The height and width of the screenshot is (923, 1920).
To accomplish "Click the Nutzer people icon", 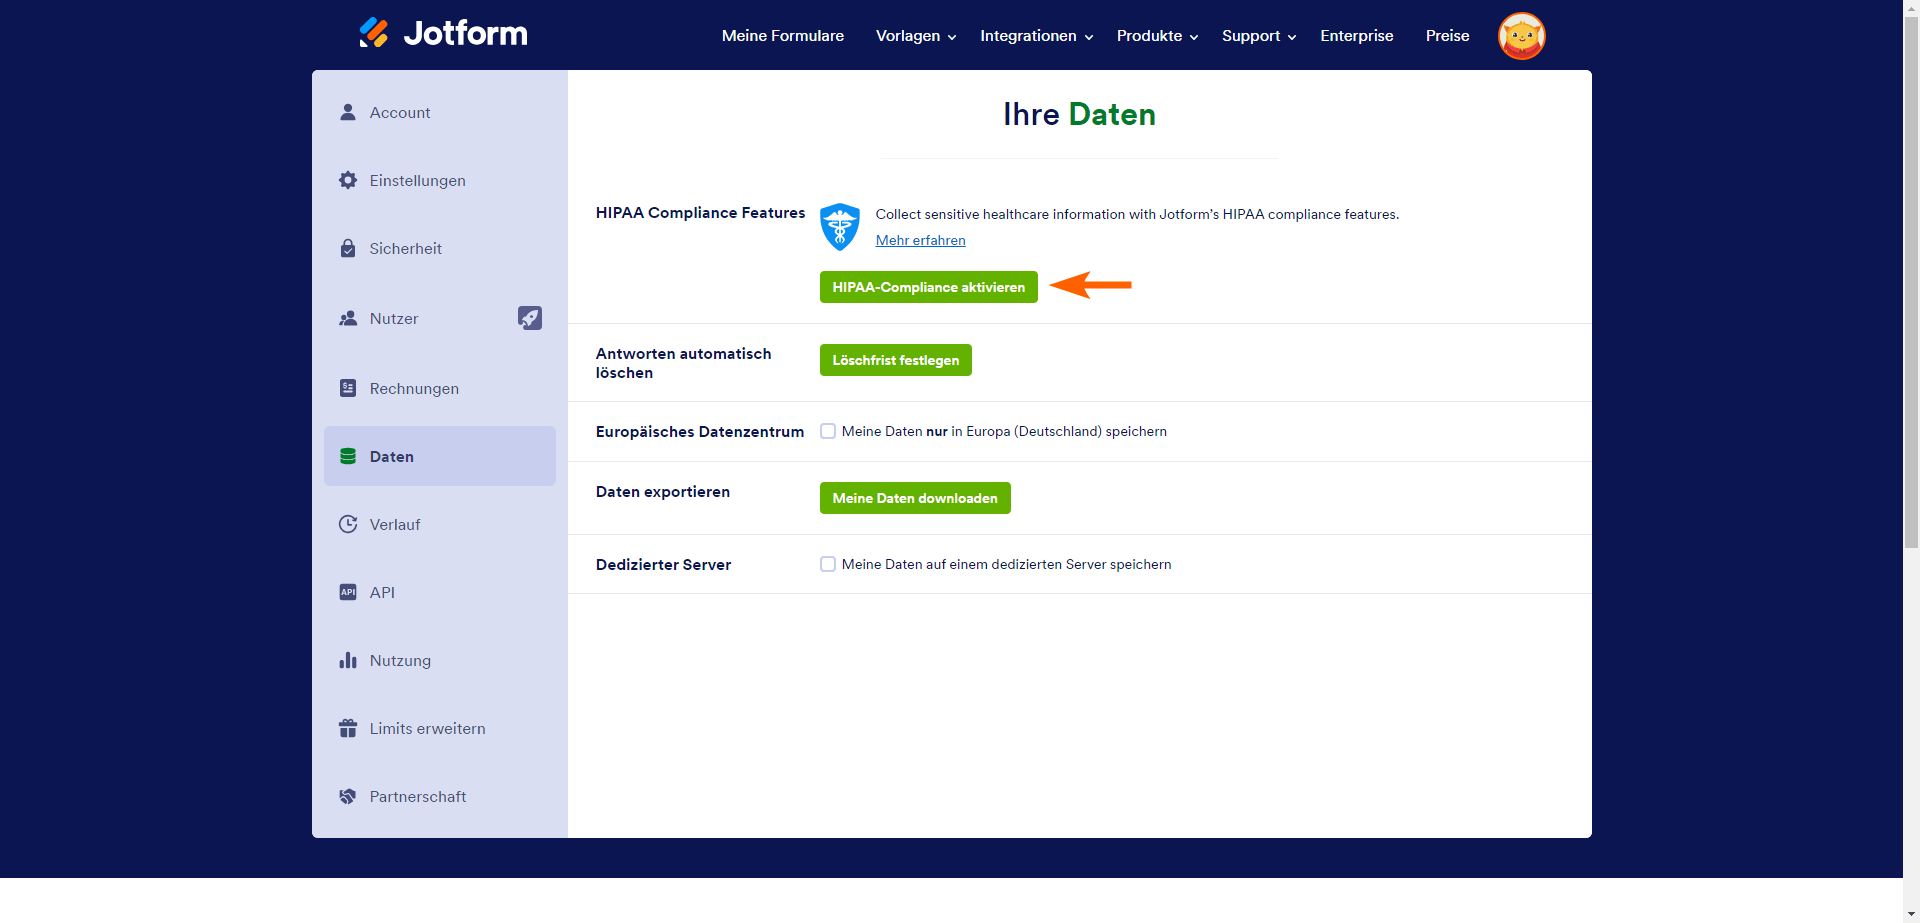I will (348, 318).
